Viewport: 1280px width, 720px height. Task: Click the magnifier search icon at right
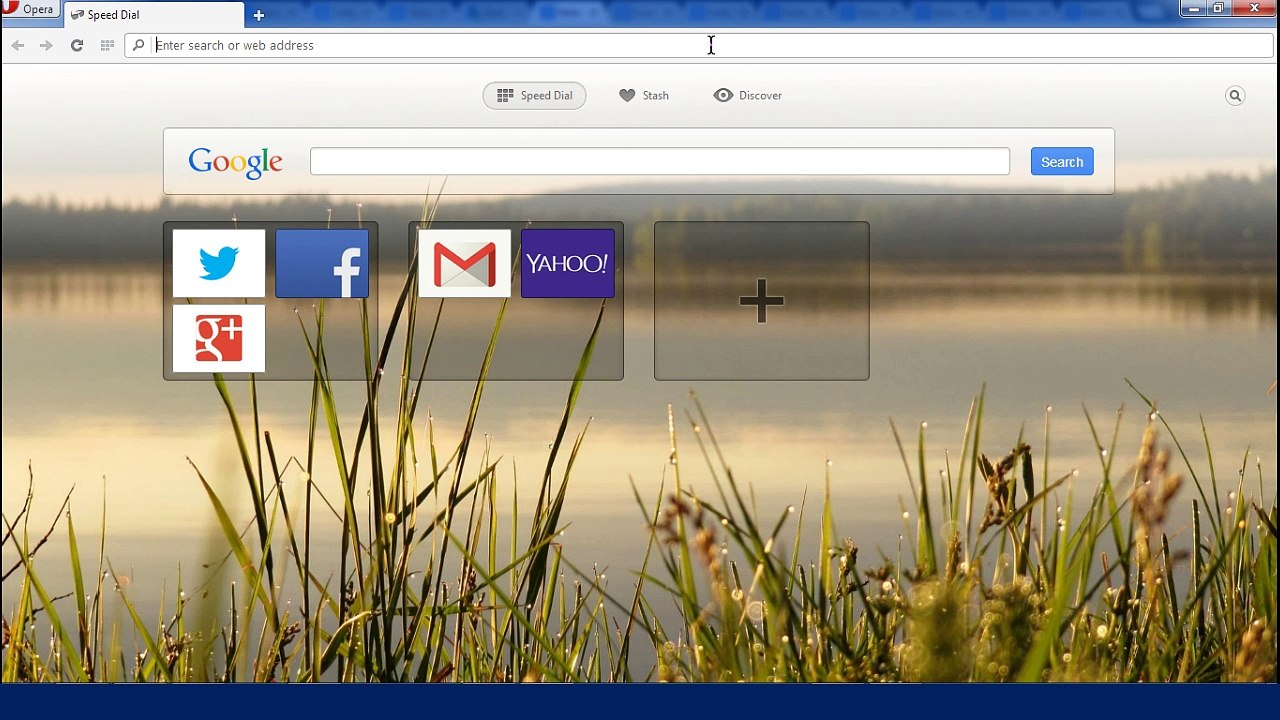click(x=1235, y=96)
